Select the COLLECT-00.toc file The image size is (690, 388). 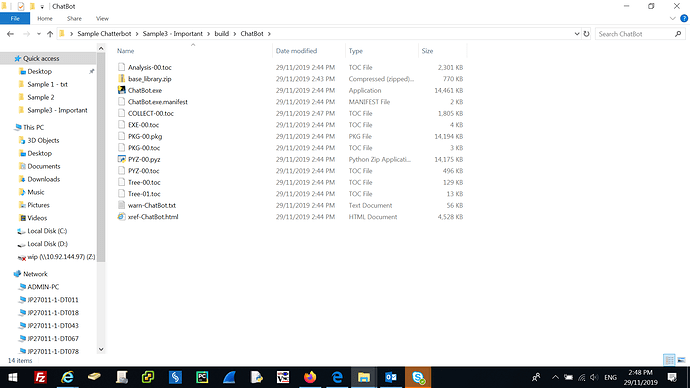coord(150,113)
